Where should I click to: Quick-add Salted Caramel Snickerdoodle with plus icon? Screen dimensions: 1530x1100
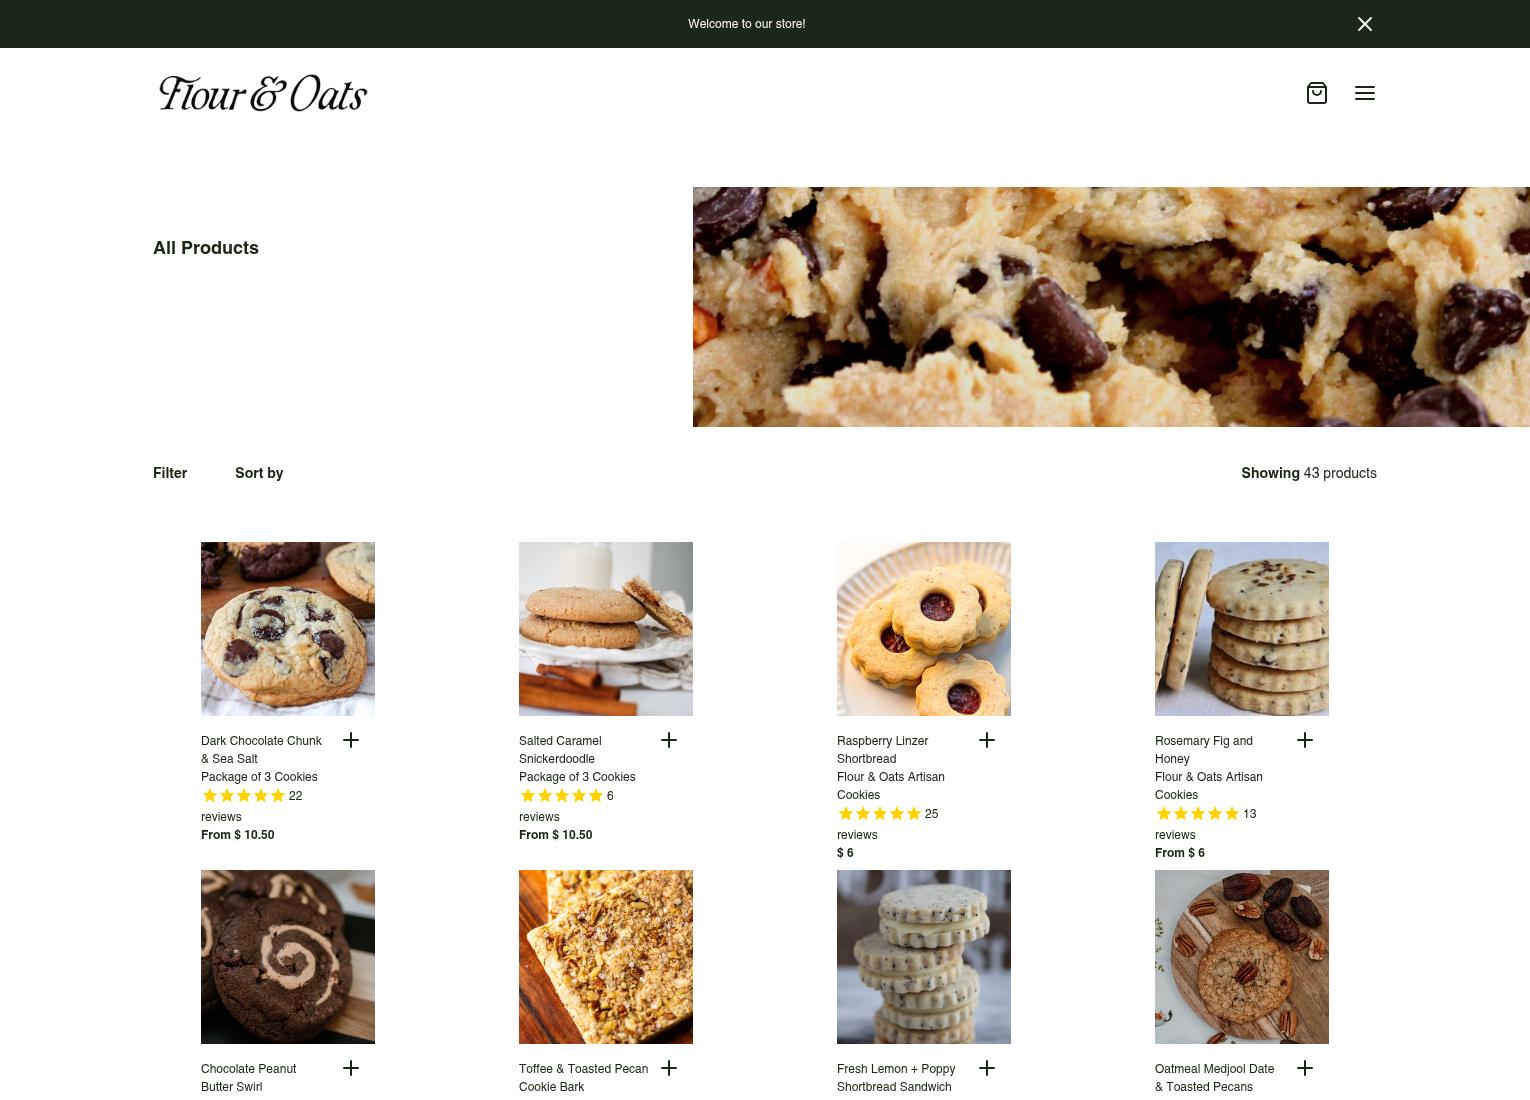pyautogui.click(x=669, y=740)
